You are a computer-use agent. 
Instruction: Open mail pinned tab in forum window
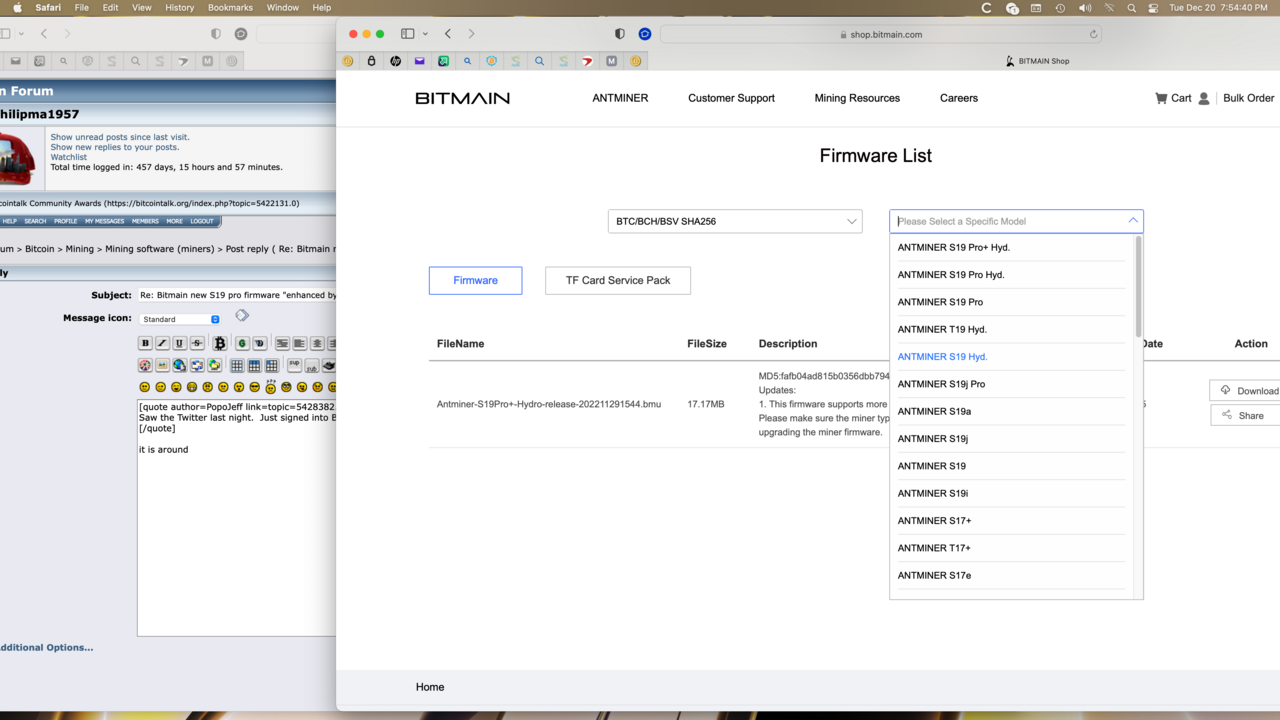pyautogui.click(x=15, y=61)
